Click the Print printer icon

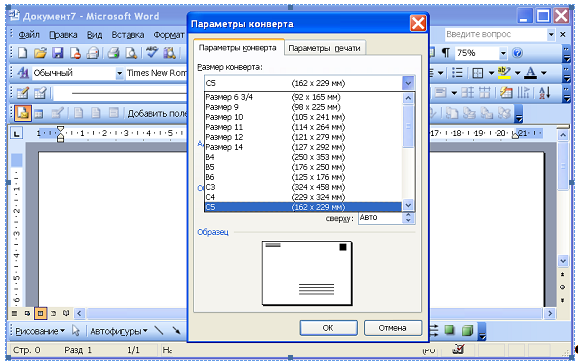114,53
